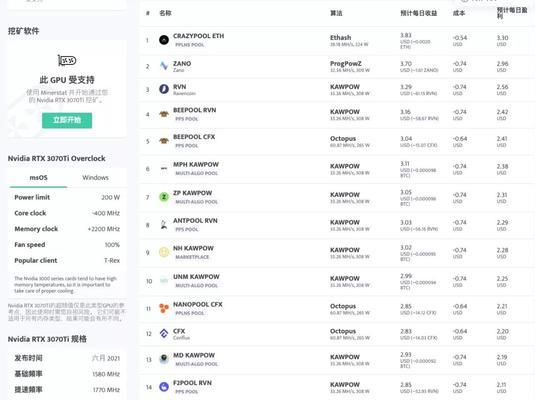Switch to the msOS overclock tab

click(x=38, y=177)
